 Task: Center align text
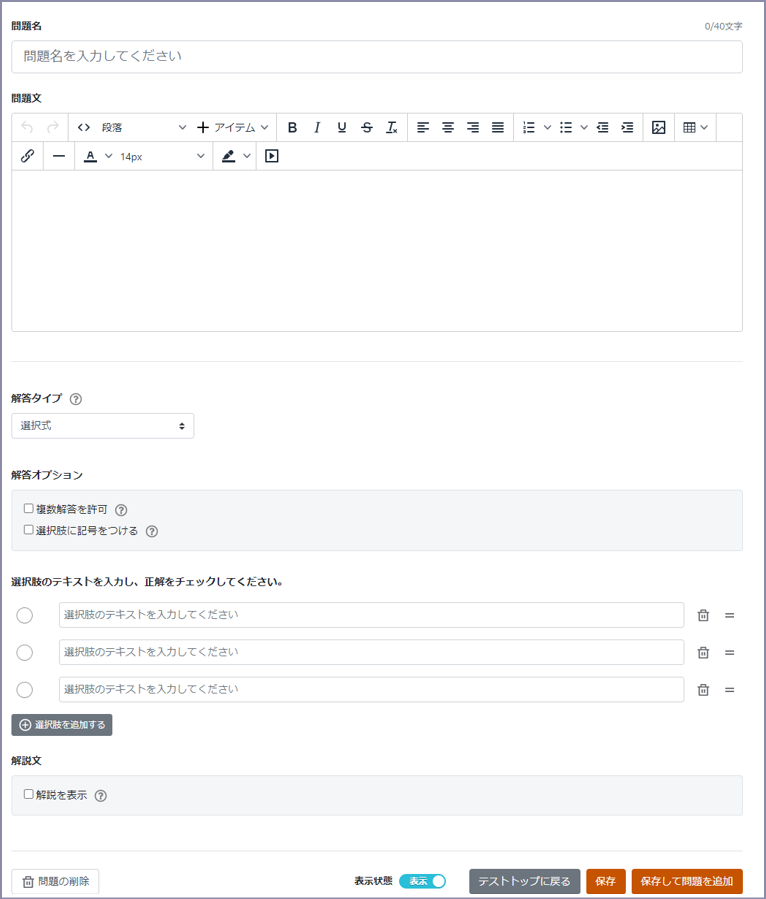coord(448,127)
